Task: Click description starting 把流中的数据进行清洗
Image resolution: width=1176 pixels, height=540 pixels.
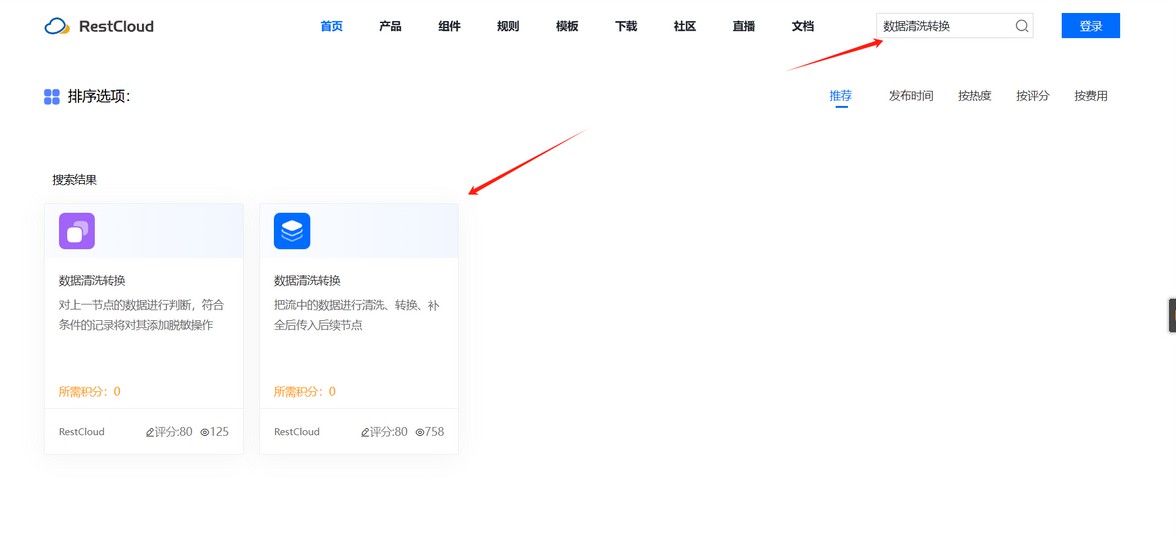Action: pos(356,315)
